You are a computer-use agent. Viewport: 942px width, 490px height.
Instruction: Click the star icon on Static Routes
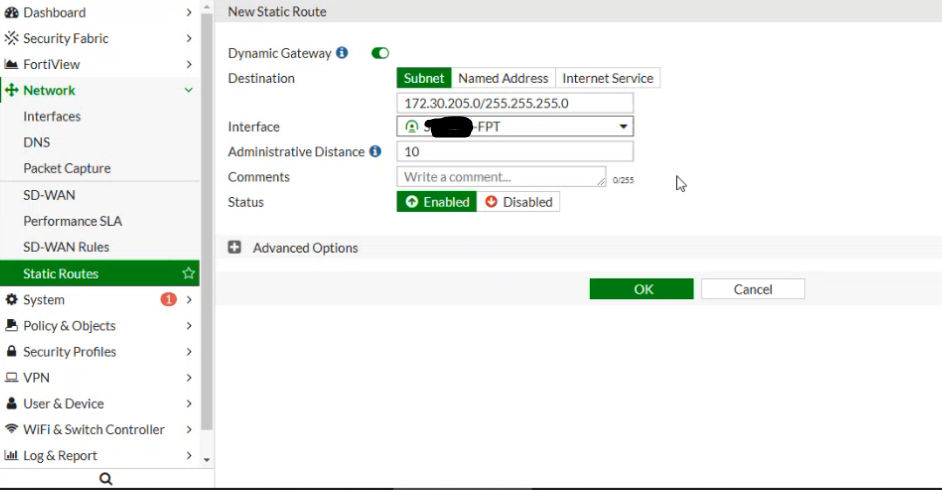click(188, 273)
